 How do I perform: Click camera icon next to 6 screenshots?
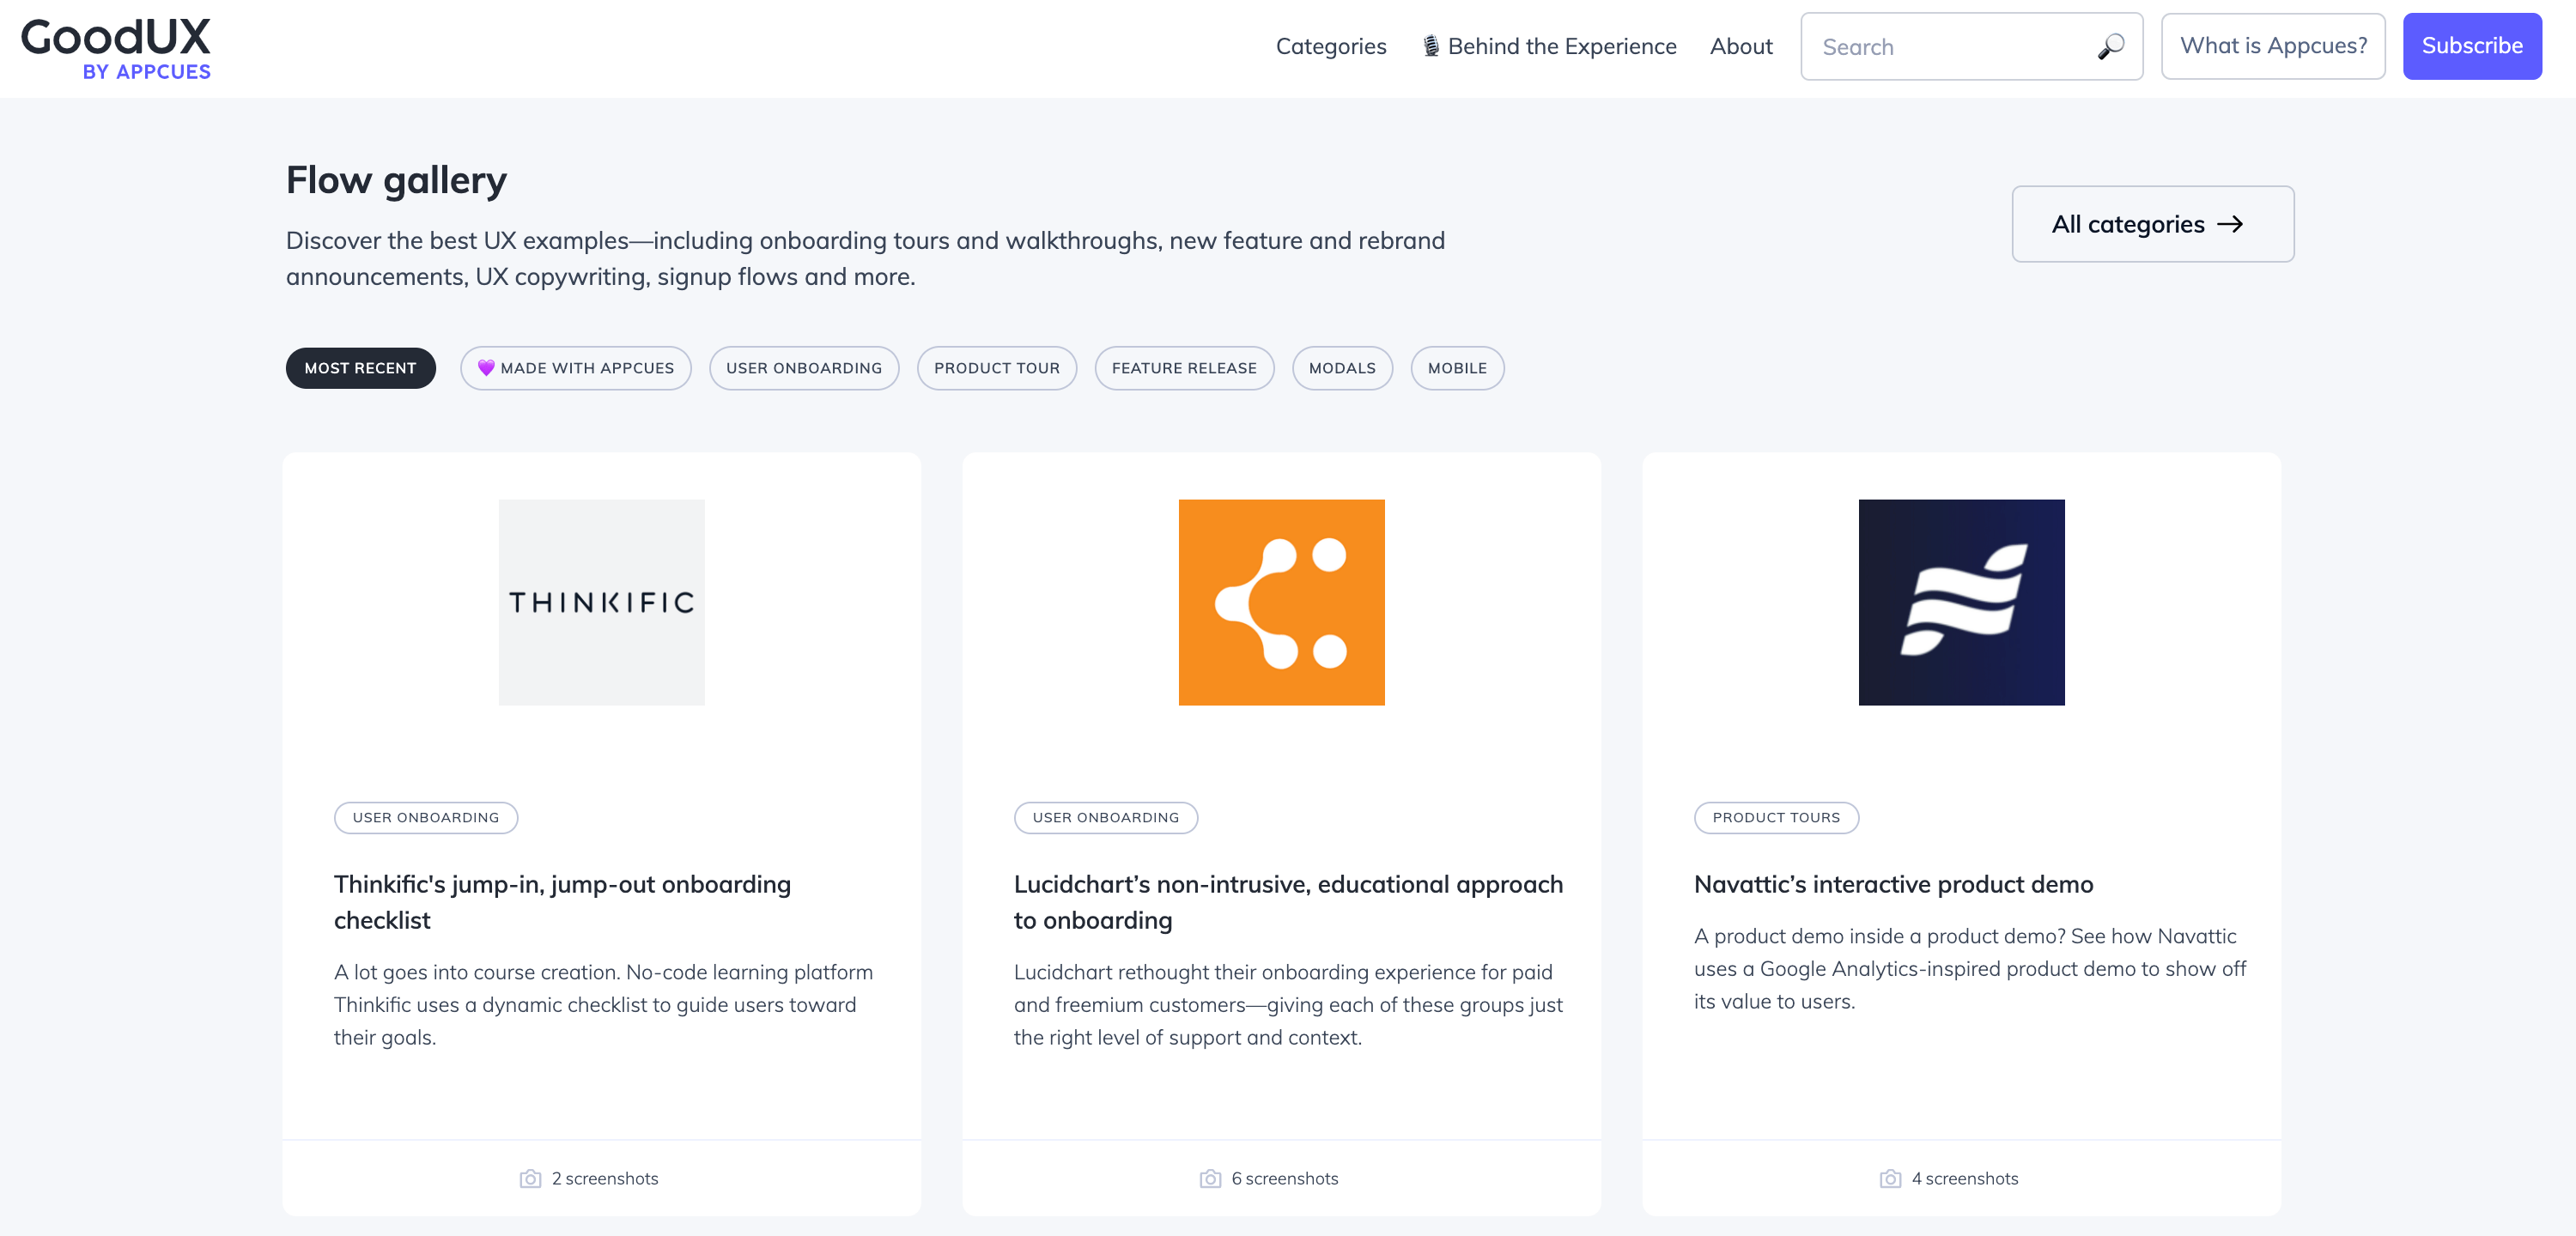(1210, 1179)
